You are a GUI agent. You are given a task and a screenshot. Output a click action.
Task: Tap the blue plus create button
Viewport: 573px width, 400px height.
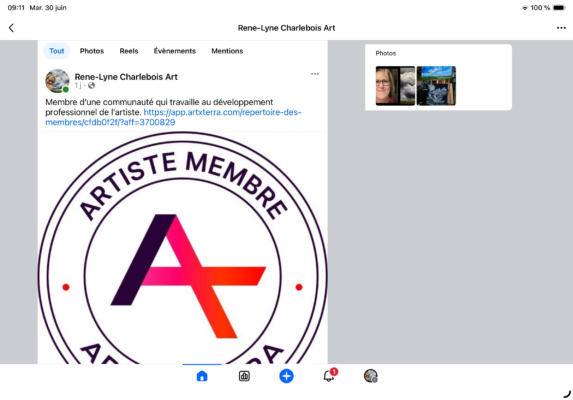286,376
